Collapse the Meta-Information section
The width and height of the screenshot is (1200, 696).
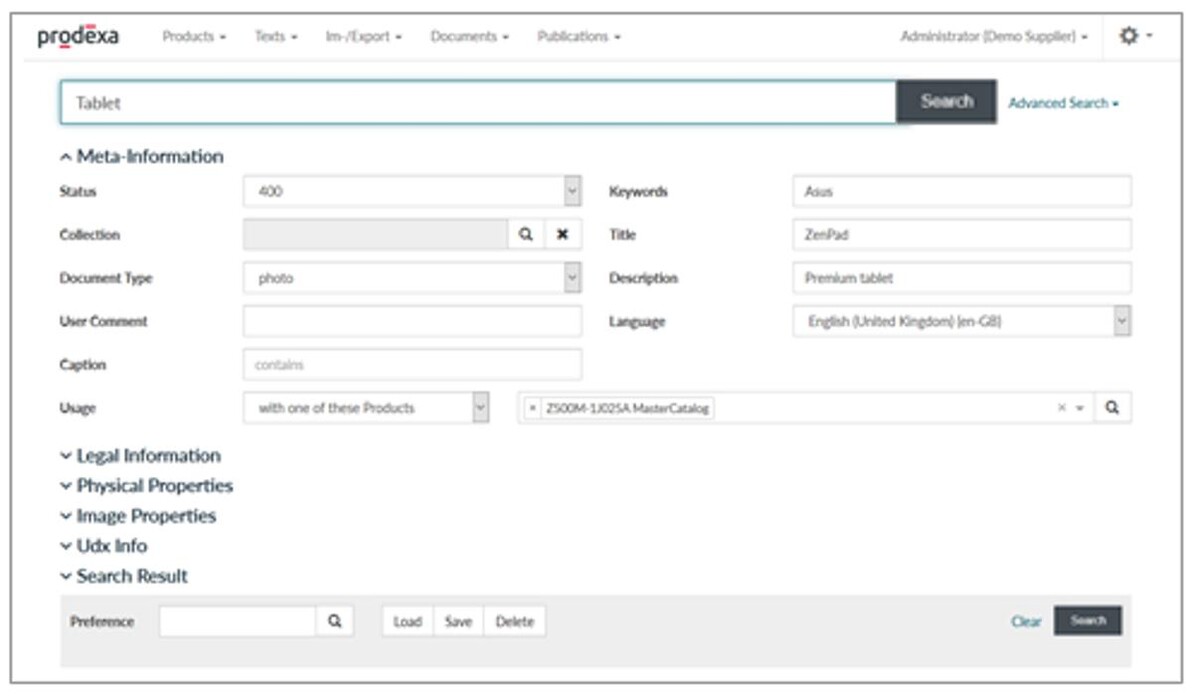click(141, 156)
